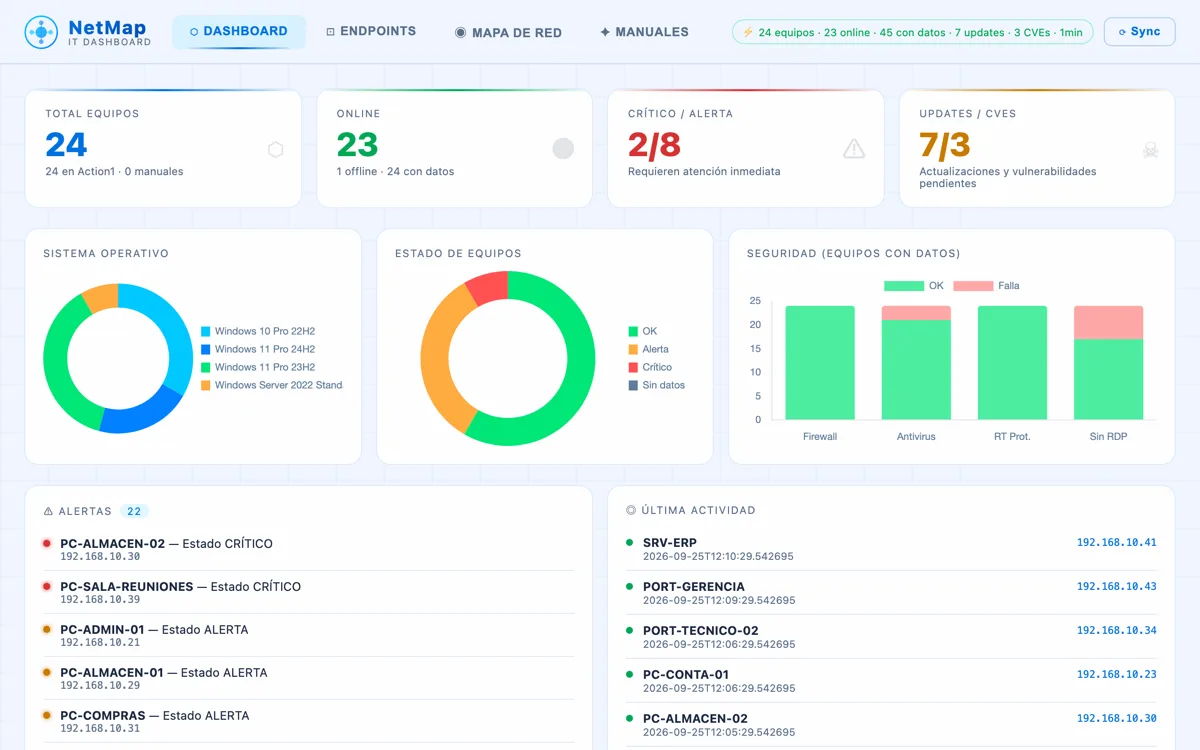Click the Crítico/Alerta value 2/8

(654, 145)
